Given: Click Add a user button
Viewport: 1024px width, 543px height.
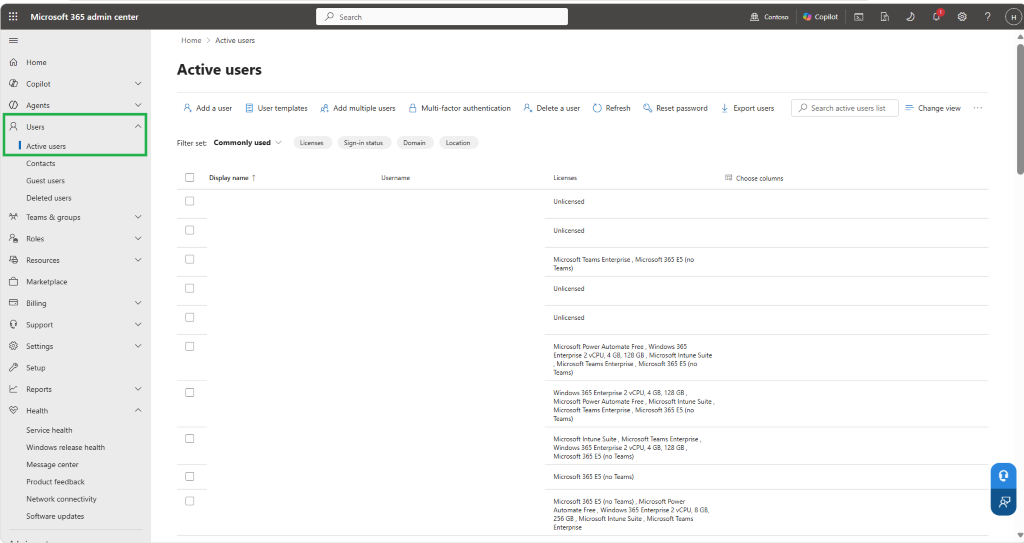Looking at the screenshot, I should click(208, 108).
